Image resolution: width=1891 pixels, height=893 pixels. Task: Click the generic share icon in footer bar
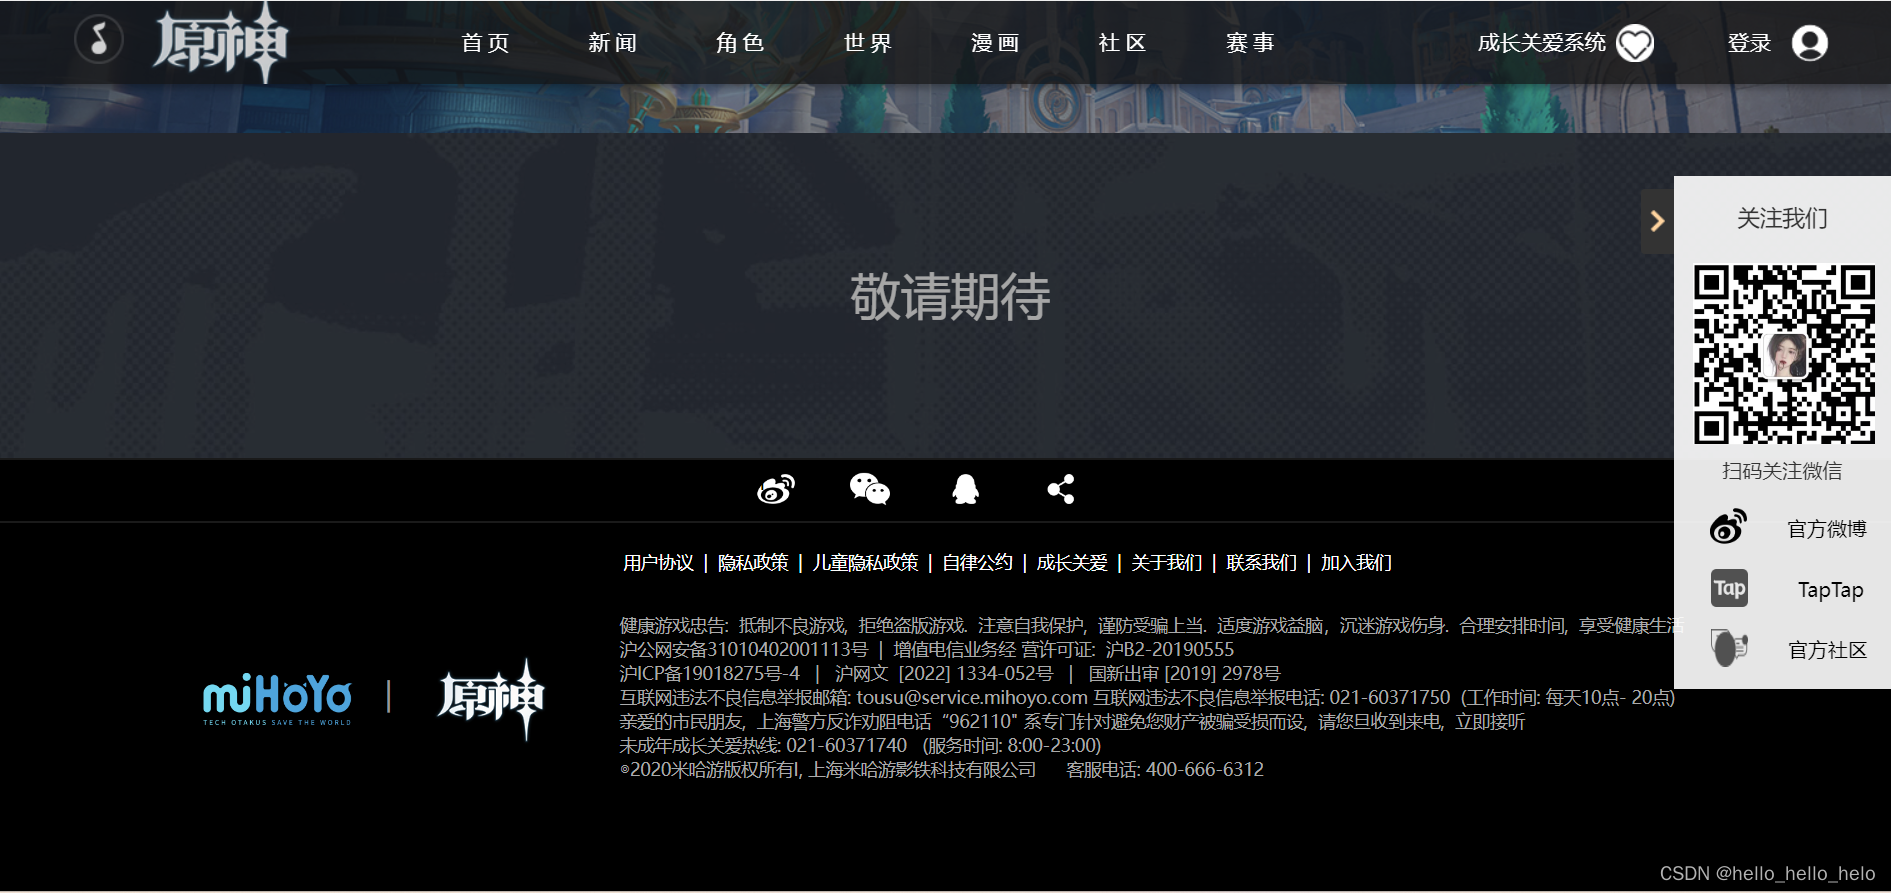pyautogui.click(x=1061, y=489)
